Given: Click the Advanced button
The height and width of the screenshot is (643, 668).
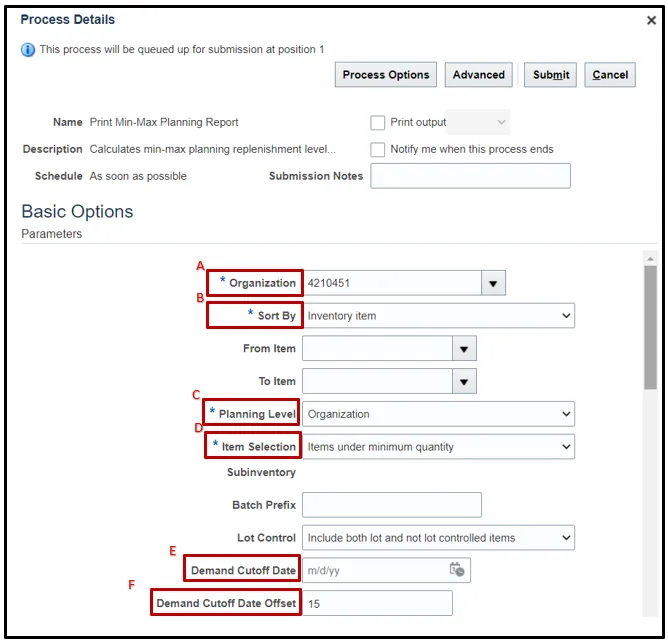Looking at the screenshot, I should (478, 75).
